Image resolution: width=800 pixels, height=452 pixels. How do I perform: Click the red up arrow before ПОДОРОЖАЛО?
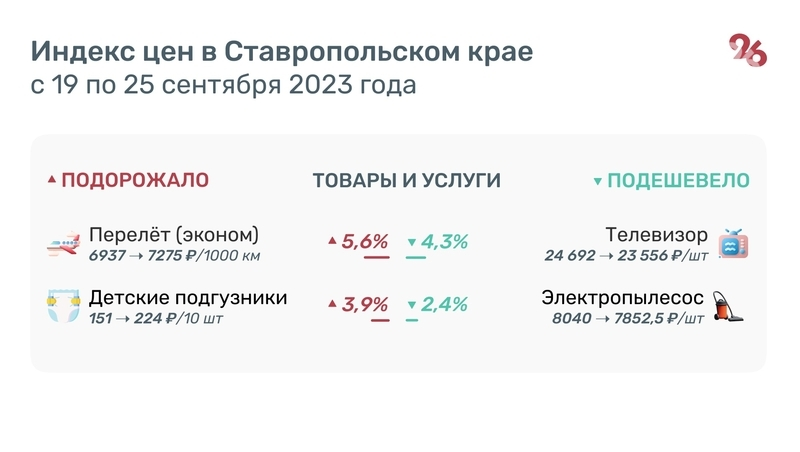(x=52, y=181)
